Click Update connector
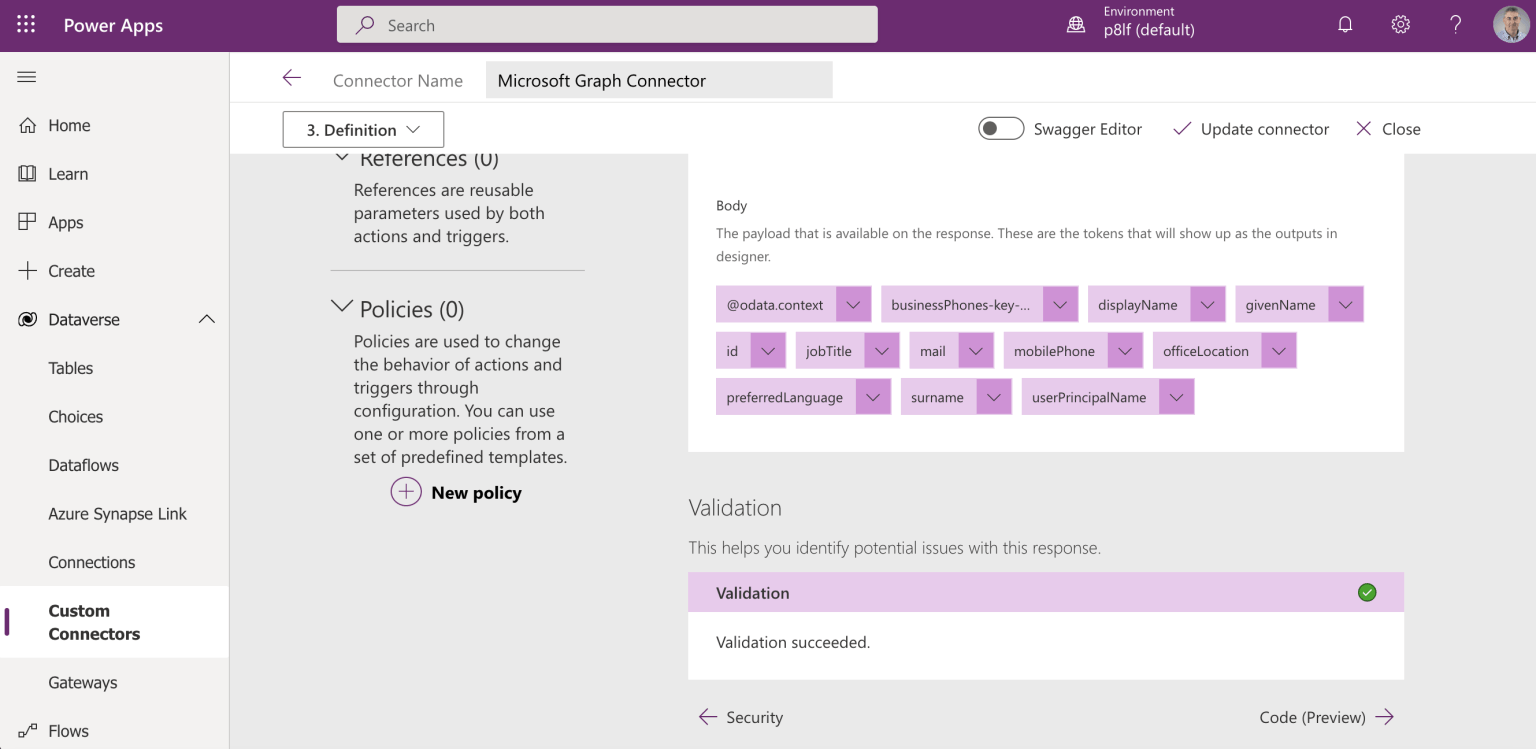The width and height of the screenshot is (1536, 749). pyautogui.click(x=1251, y=129)
